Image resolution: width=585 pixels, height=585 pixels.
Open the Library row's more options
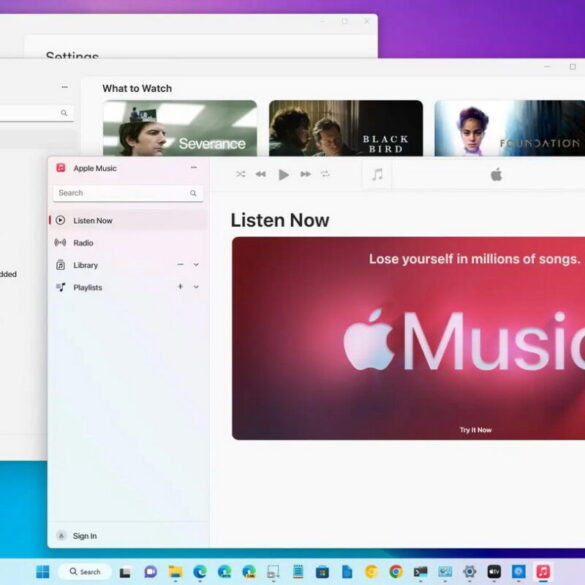point(180,264)
